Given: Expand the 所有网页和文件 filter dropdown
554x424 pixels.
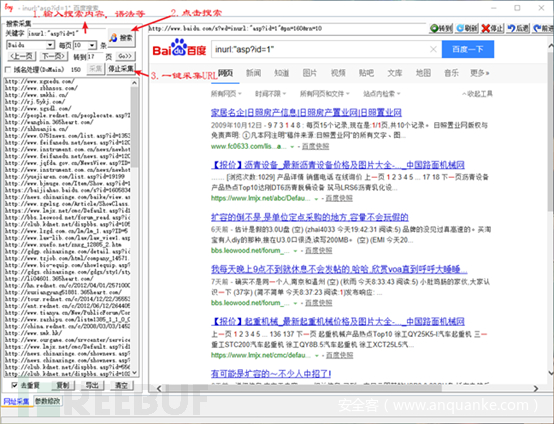Looking at the screenshot, I should point(324,94).
